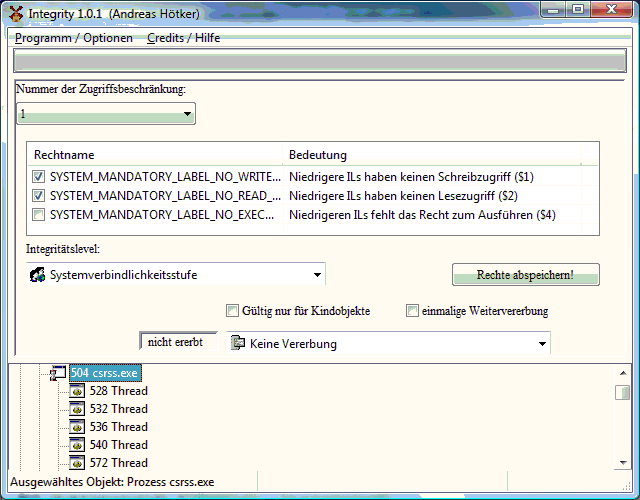Viewport: 640px width, 500px height.
Task: Uncheck SYSTEM_MANDATORY_LABEL_NO_WRITE checkbox
Action: [39, 177]
